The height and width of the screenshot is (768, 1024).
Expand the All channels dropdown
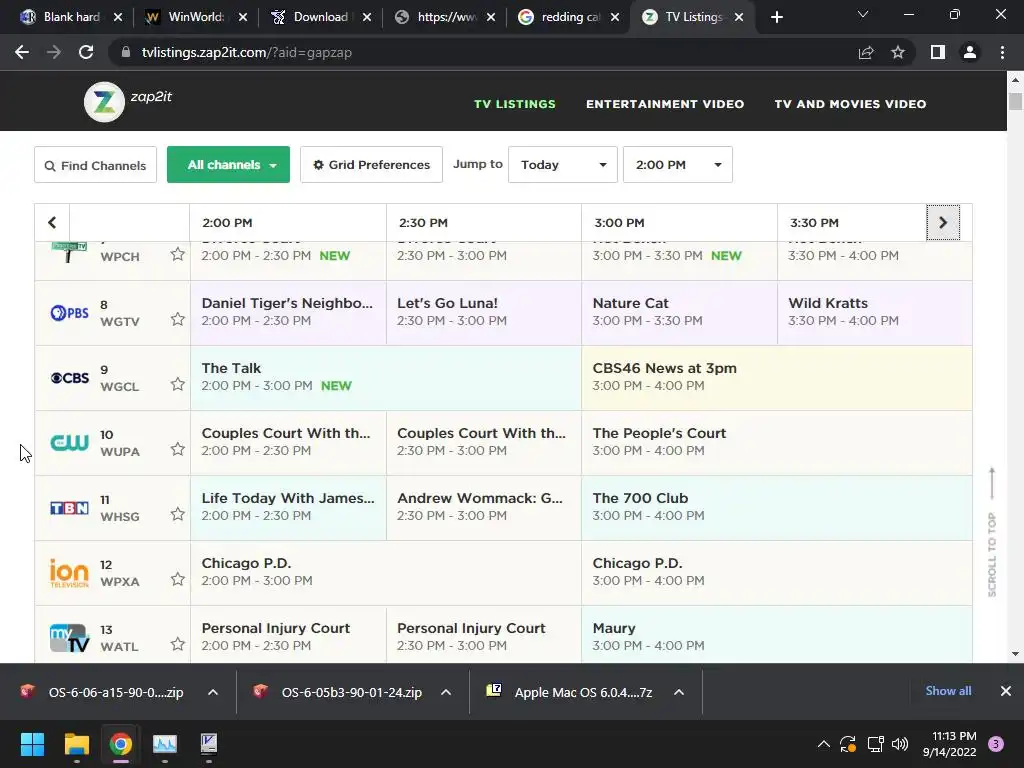coord(229,165)
